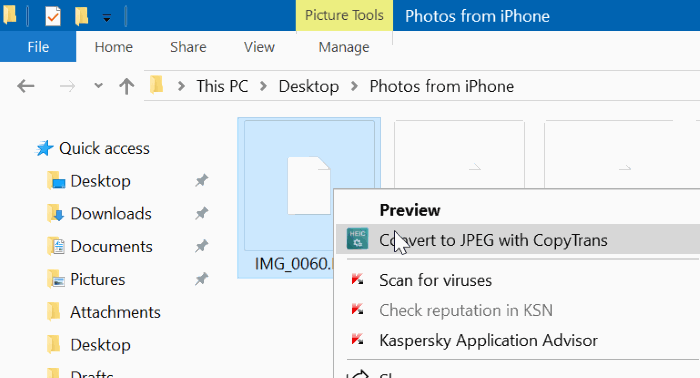Go back with the Back arrow

click(x=25, y=86)
